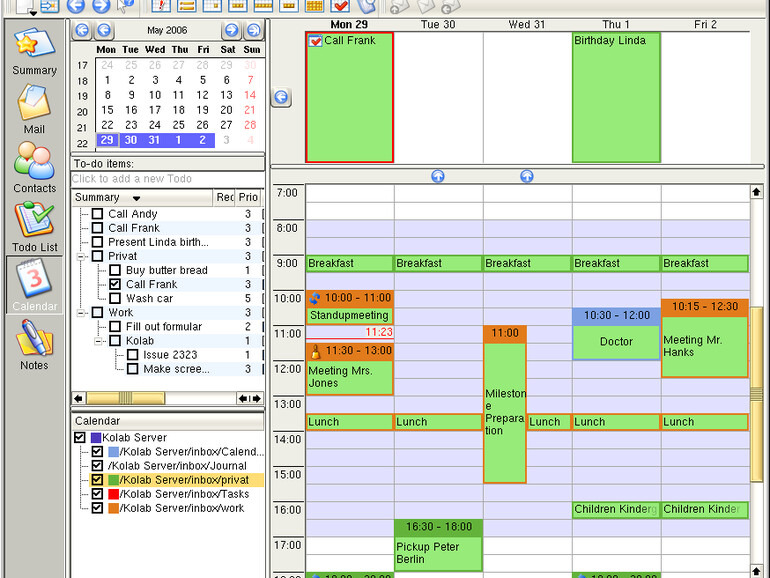The image size is (770, 578).
Task: Sort to-dos via Summary column header
Action: pyautogui.click(x=142, y=197)
